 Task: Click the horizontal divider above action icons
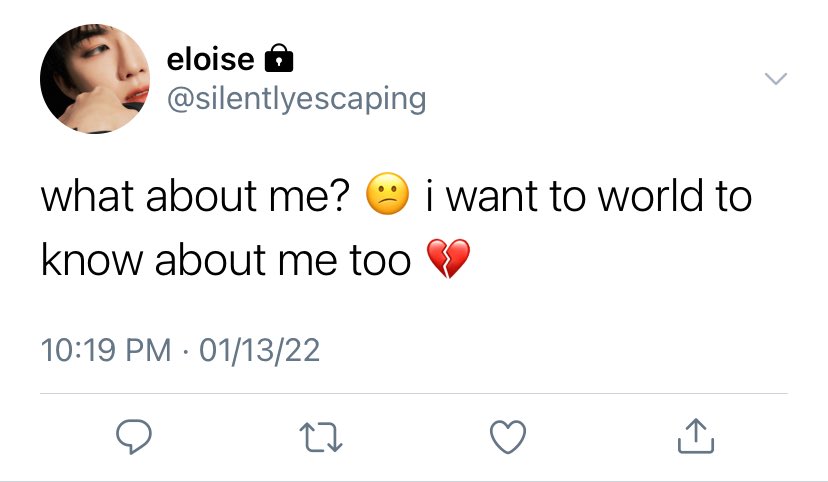click(x=414, y=393)
